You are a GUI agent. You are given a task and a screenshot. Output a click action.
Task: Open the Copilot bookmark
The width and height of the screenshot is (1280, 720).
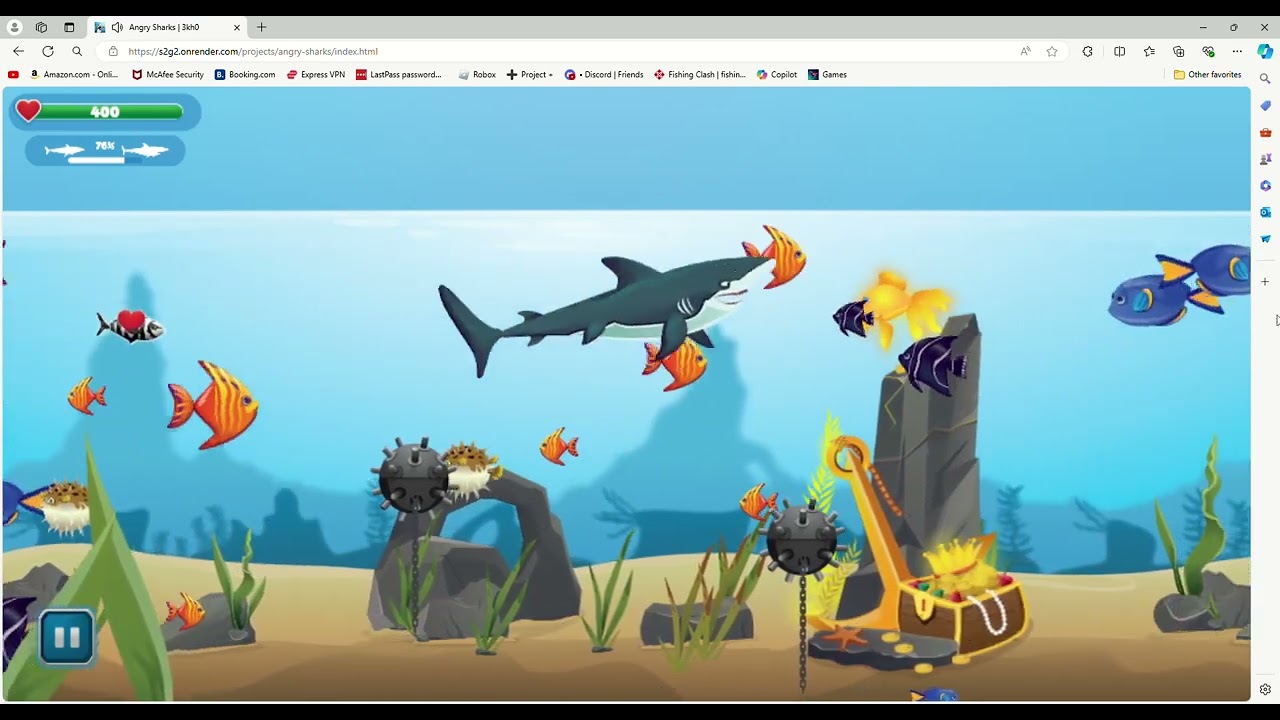tap(777, 74)
